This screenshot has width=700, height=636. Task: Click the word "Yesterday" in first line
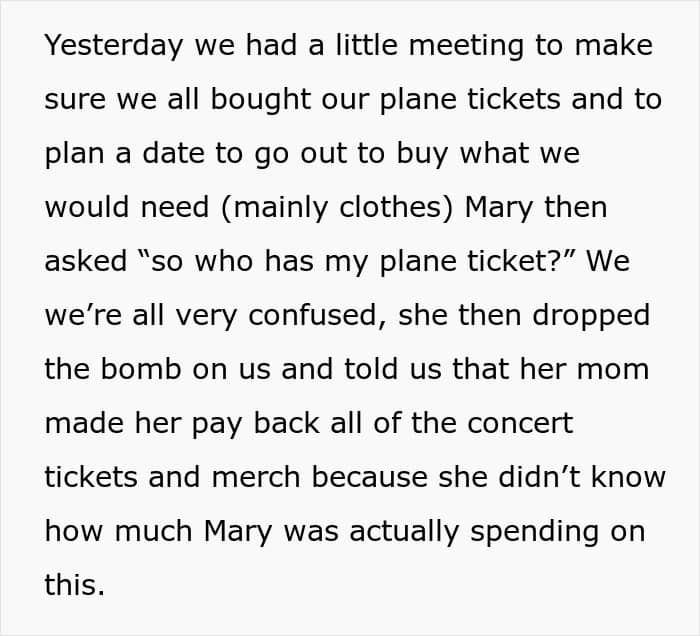[x=114, y=46]
